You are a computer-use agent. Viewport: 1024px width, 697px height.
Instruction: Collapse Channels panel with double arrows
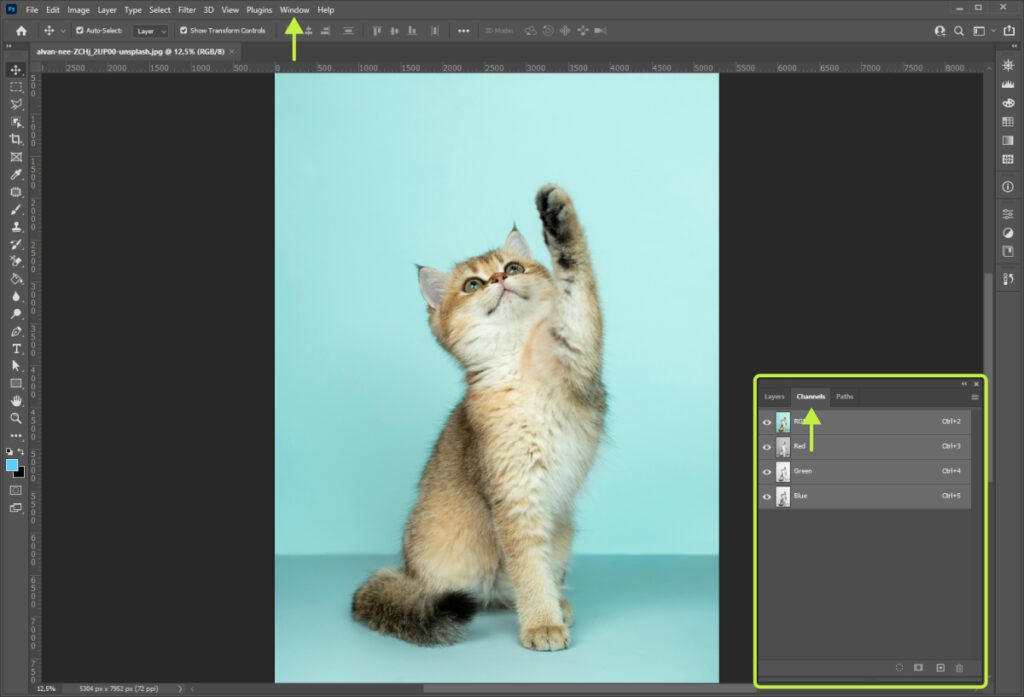[x=964, y=384]
